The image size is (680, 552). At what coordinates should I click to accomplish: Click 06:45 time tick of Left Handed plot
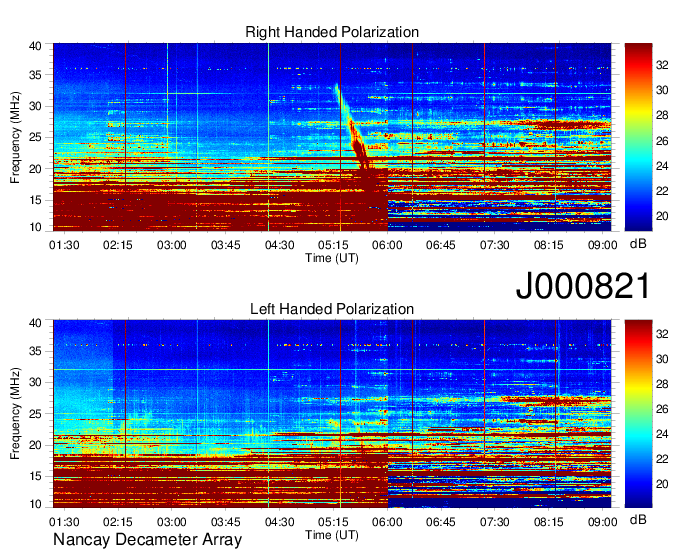point(441,522)
